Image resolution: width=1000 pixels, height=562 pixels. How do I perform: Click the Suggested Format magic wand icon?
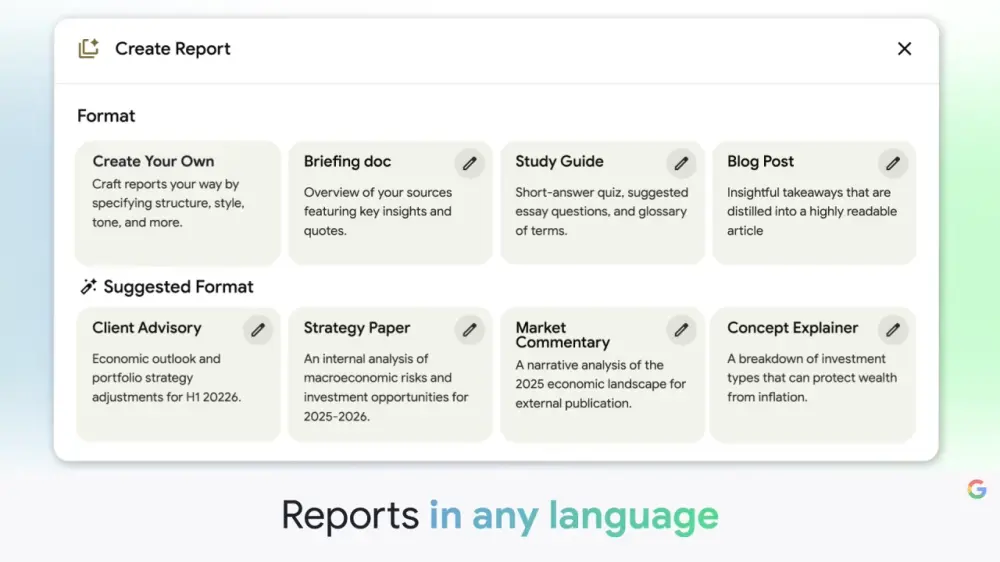[88, 287]
